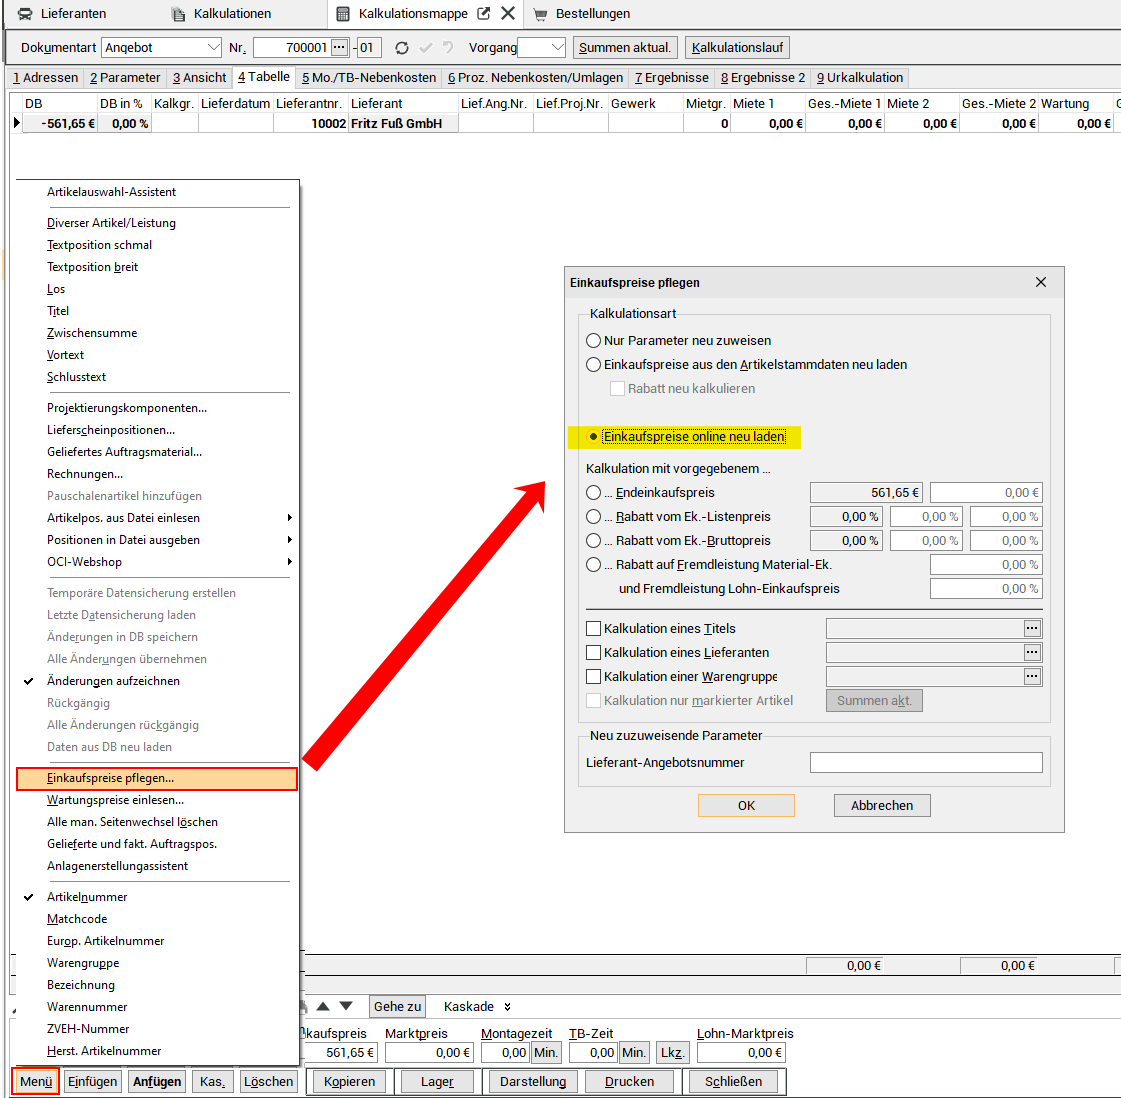
Task: Choose the Endeinkaufspreis calculation option
Action: pyautogui.click(x=593, y=493)
